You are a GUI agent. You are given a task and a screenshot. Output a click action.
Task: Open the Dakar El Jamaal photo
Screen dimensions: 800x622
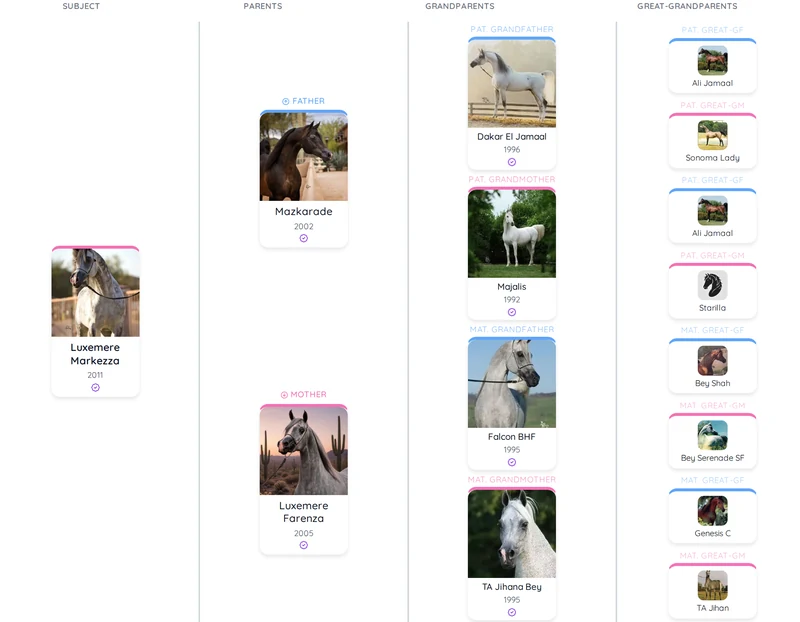(x=512, y=83)
